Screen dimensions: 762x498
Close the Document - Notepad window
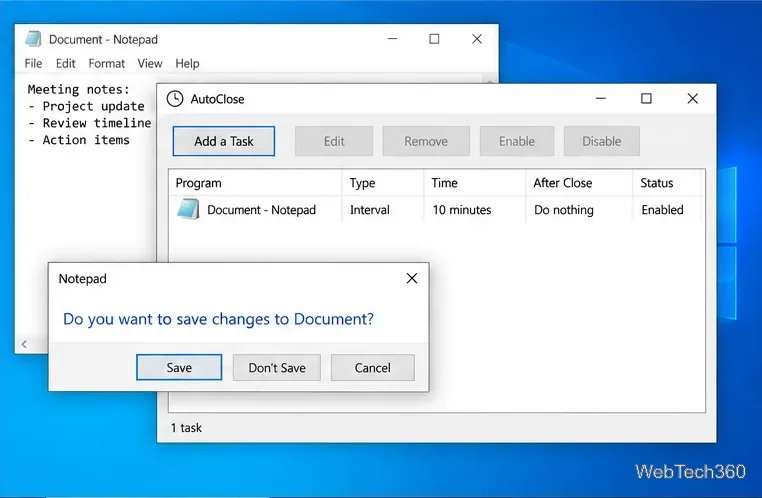477,39
